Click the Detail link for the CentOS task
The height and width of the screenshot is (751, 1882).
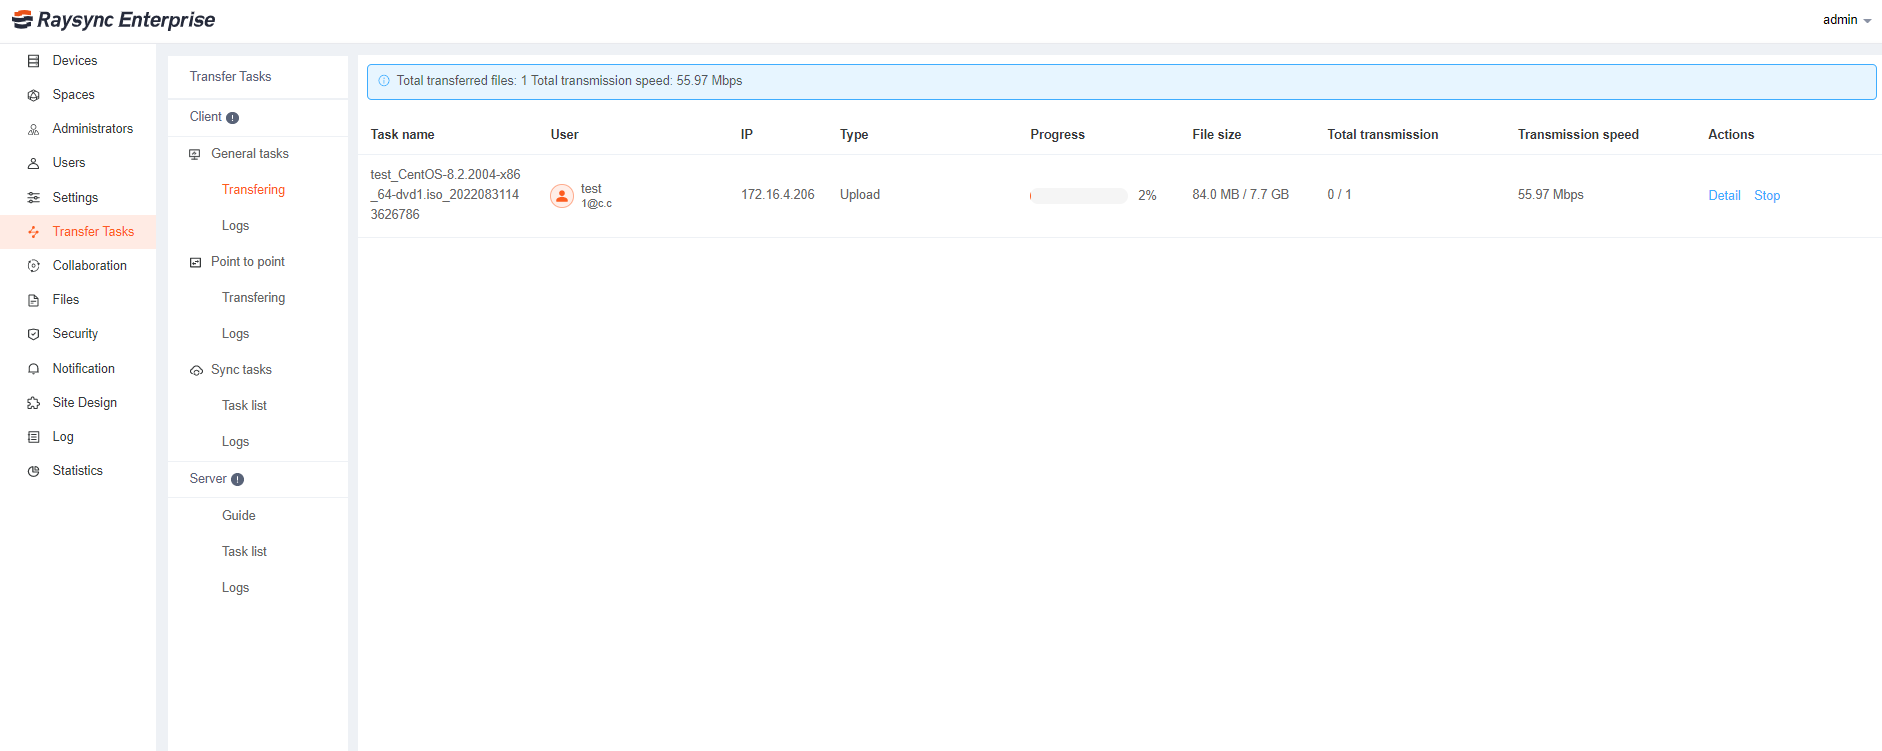tap(1724, 196)
